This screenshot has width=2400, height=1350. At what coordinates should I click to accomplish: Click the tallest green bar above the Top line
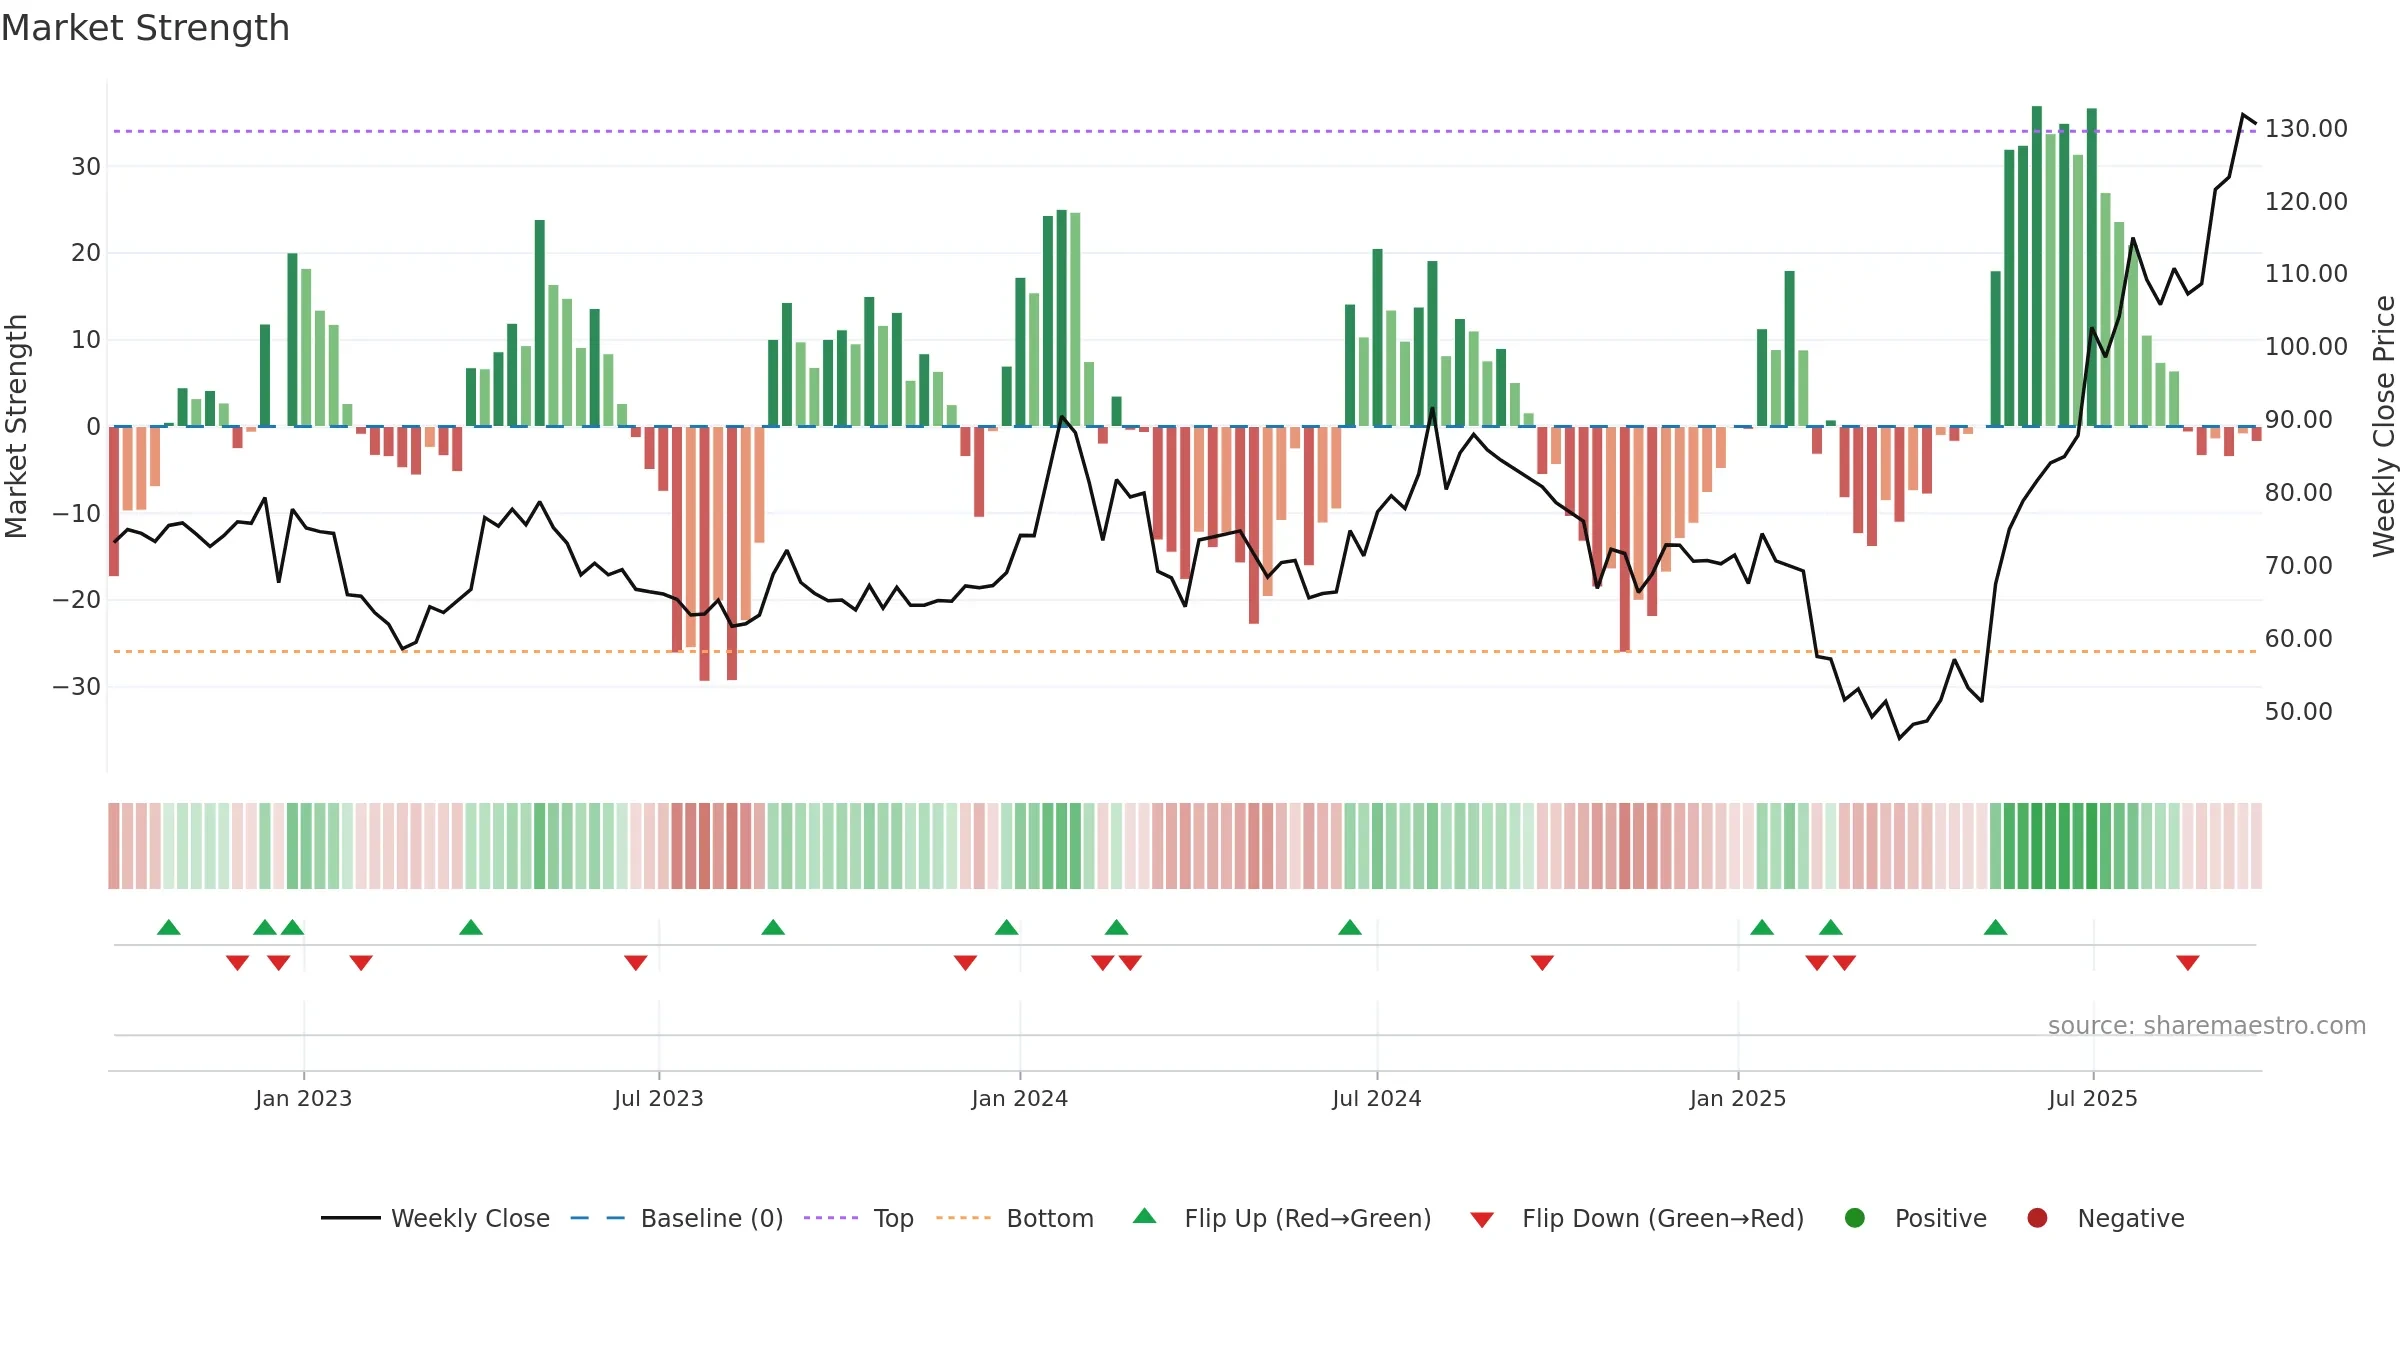pyautogui.click(x=2037, y=266)
